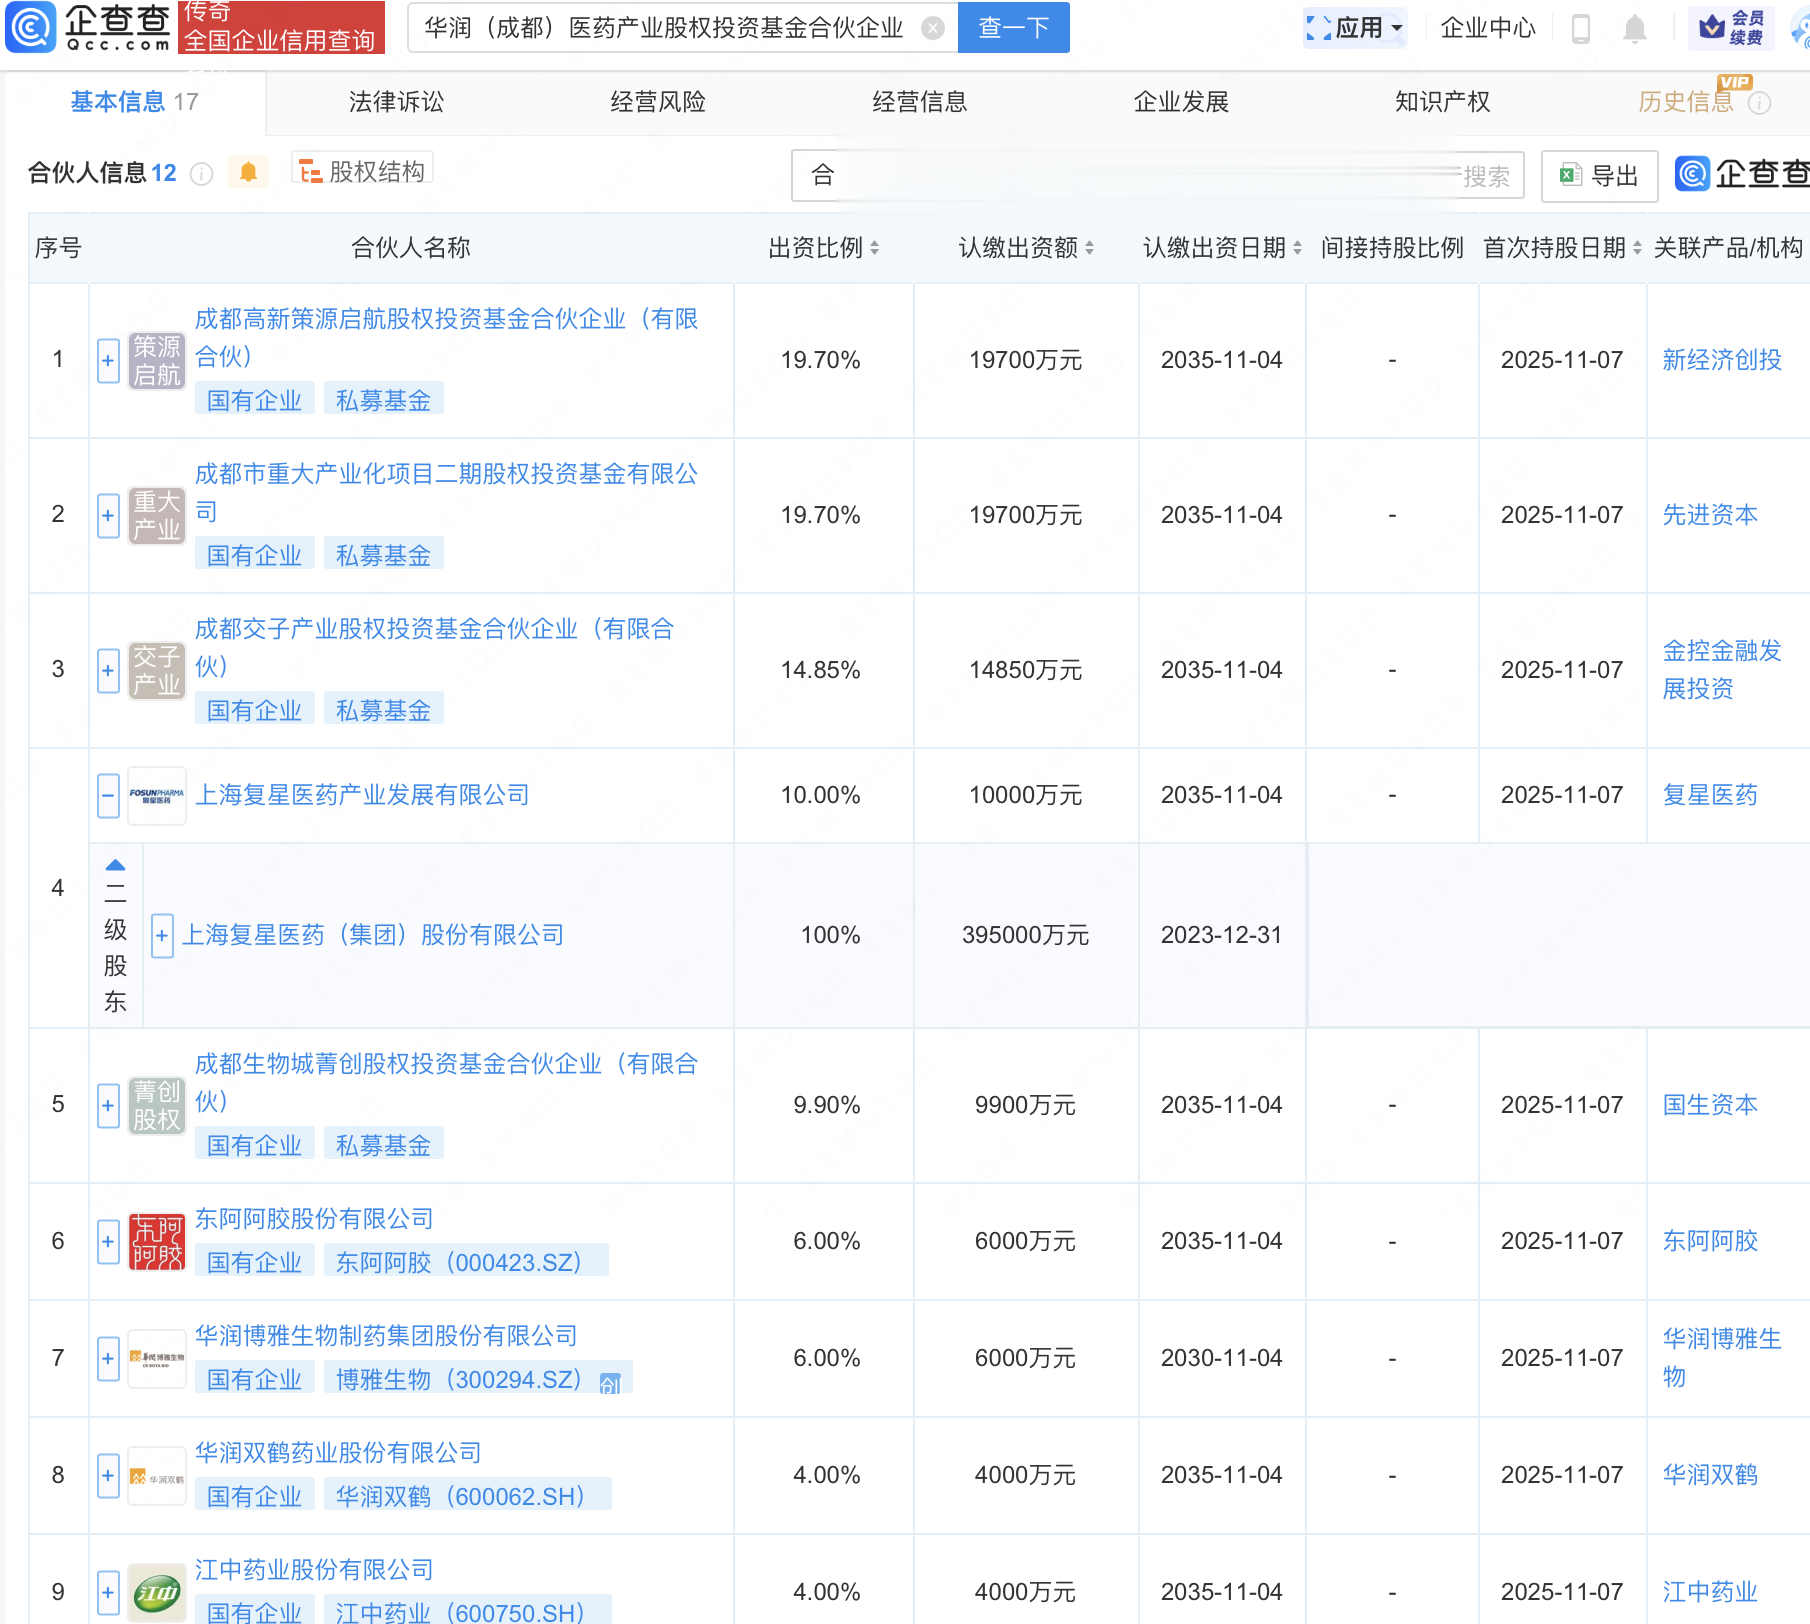The image size is (1810, 1624).
Task: Open 成都市重大产业化项目二期股权投资基金 link
Action: tap(446, 493)
